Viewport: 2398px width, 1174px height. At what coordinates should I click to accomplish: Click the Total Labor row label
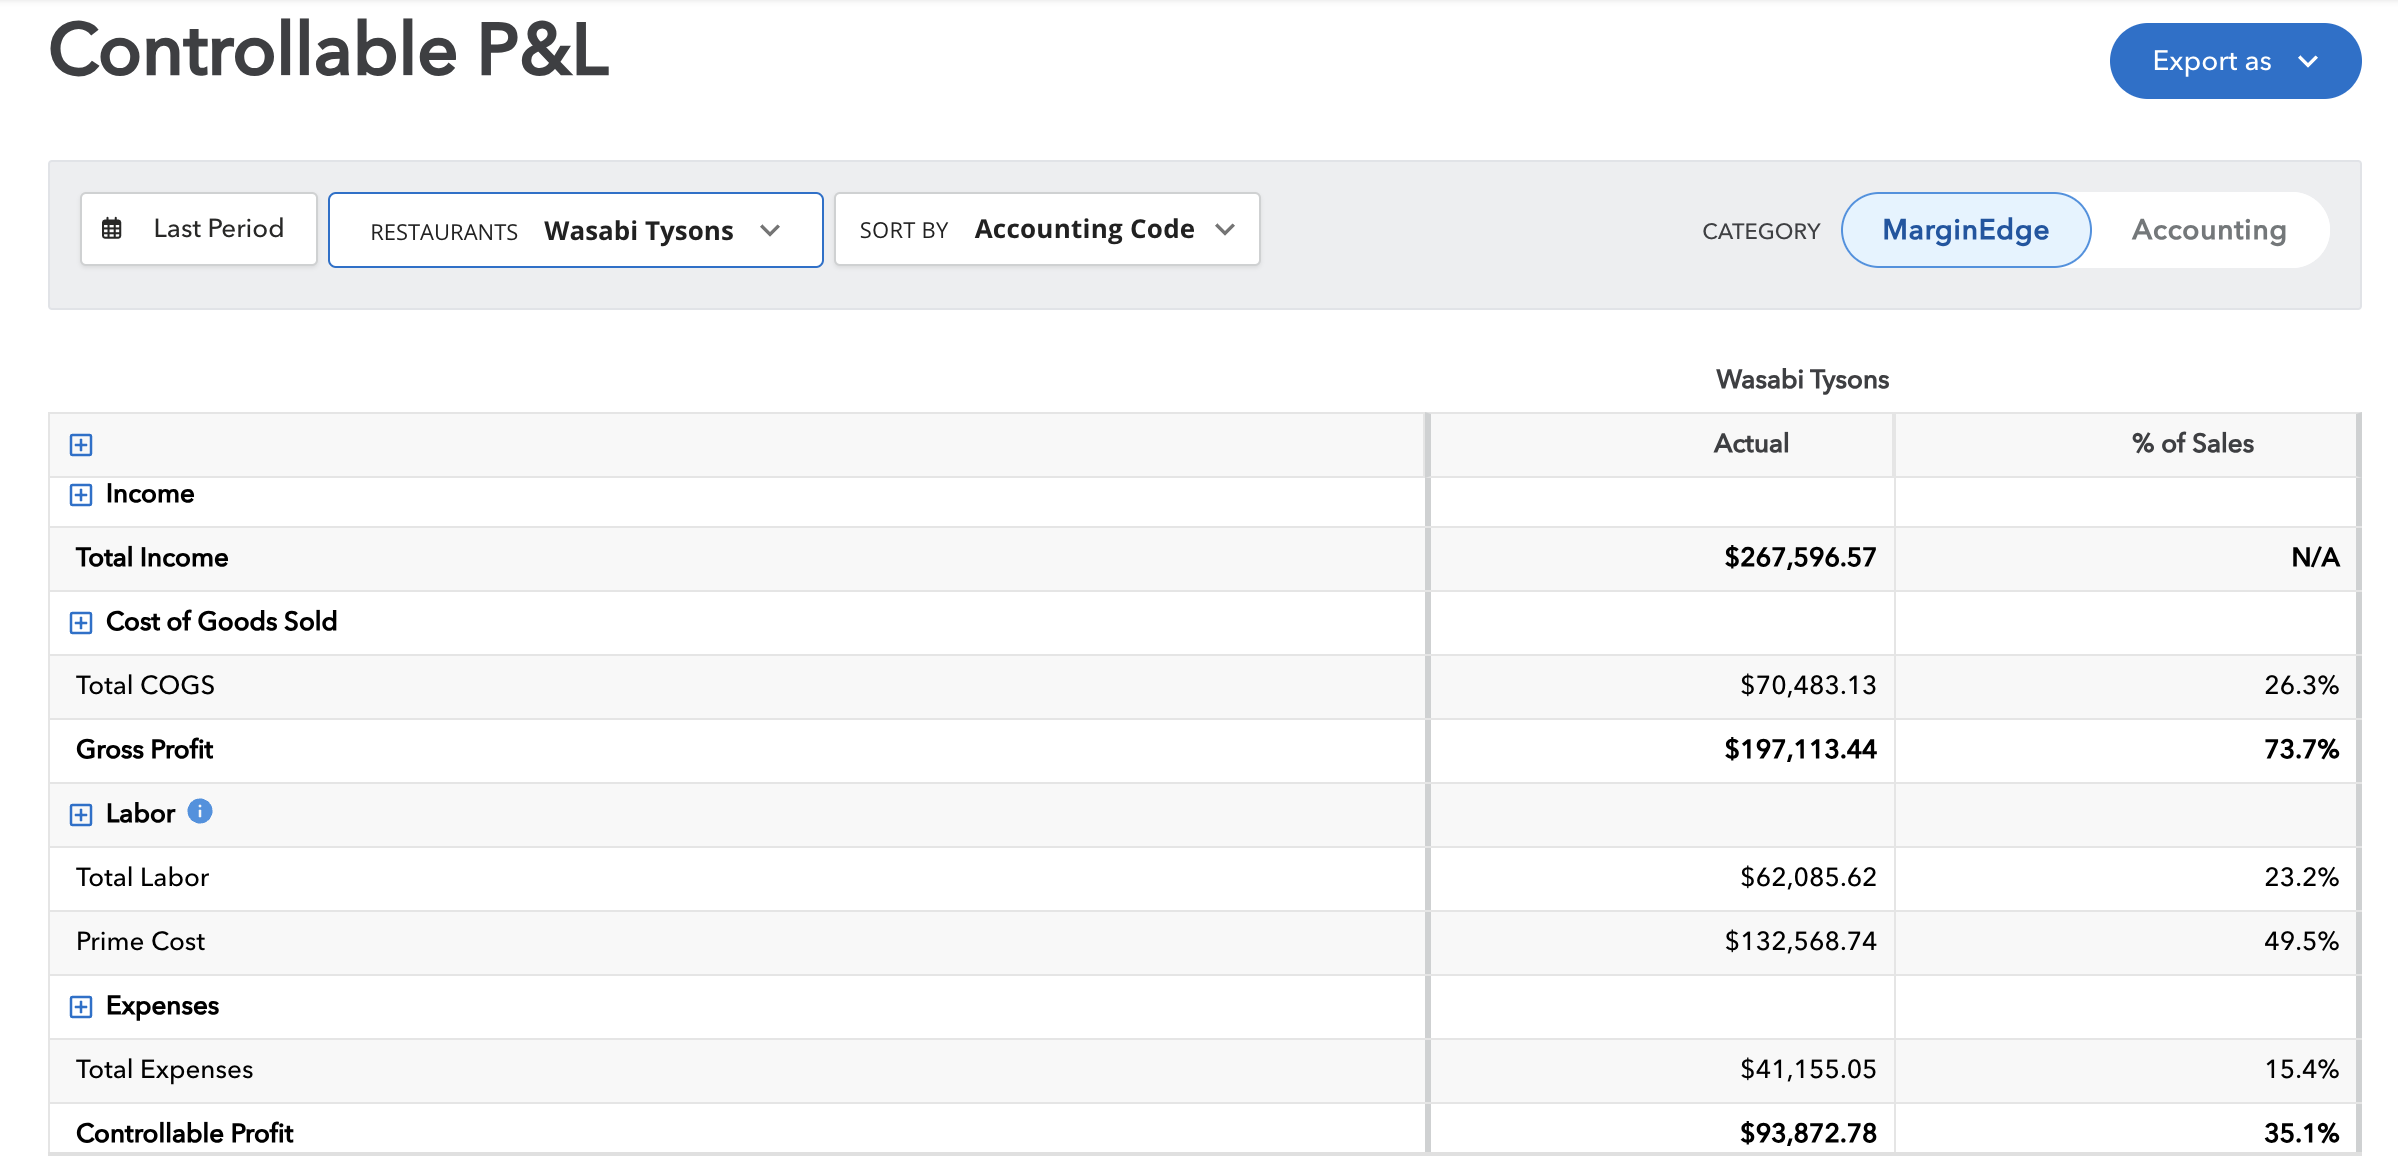(142, 878)
